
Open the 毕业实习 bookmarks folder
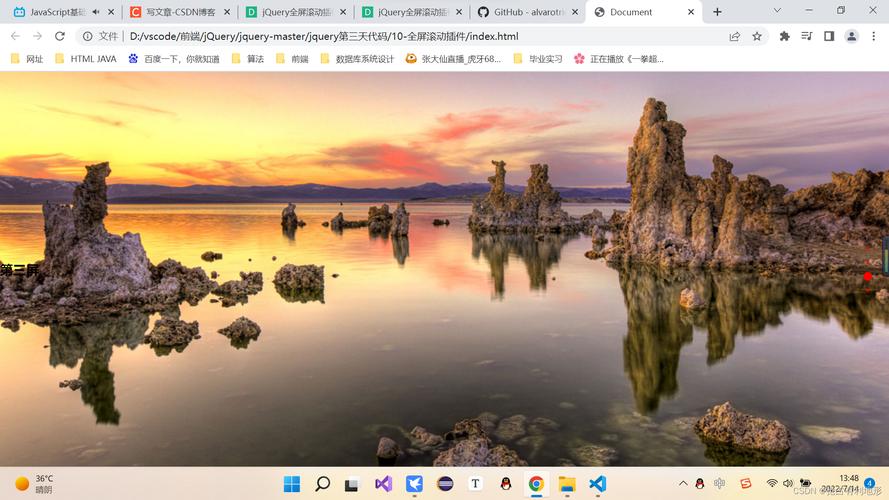537,59
